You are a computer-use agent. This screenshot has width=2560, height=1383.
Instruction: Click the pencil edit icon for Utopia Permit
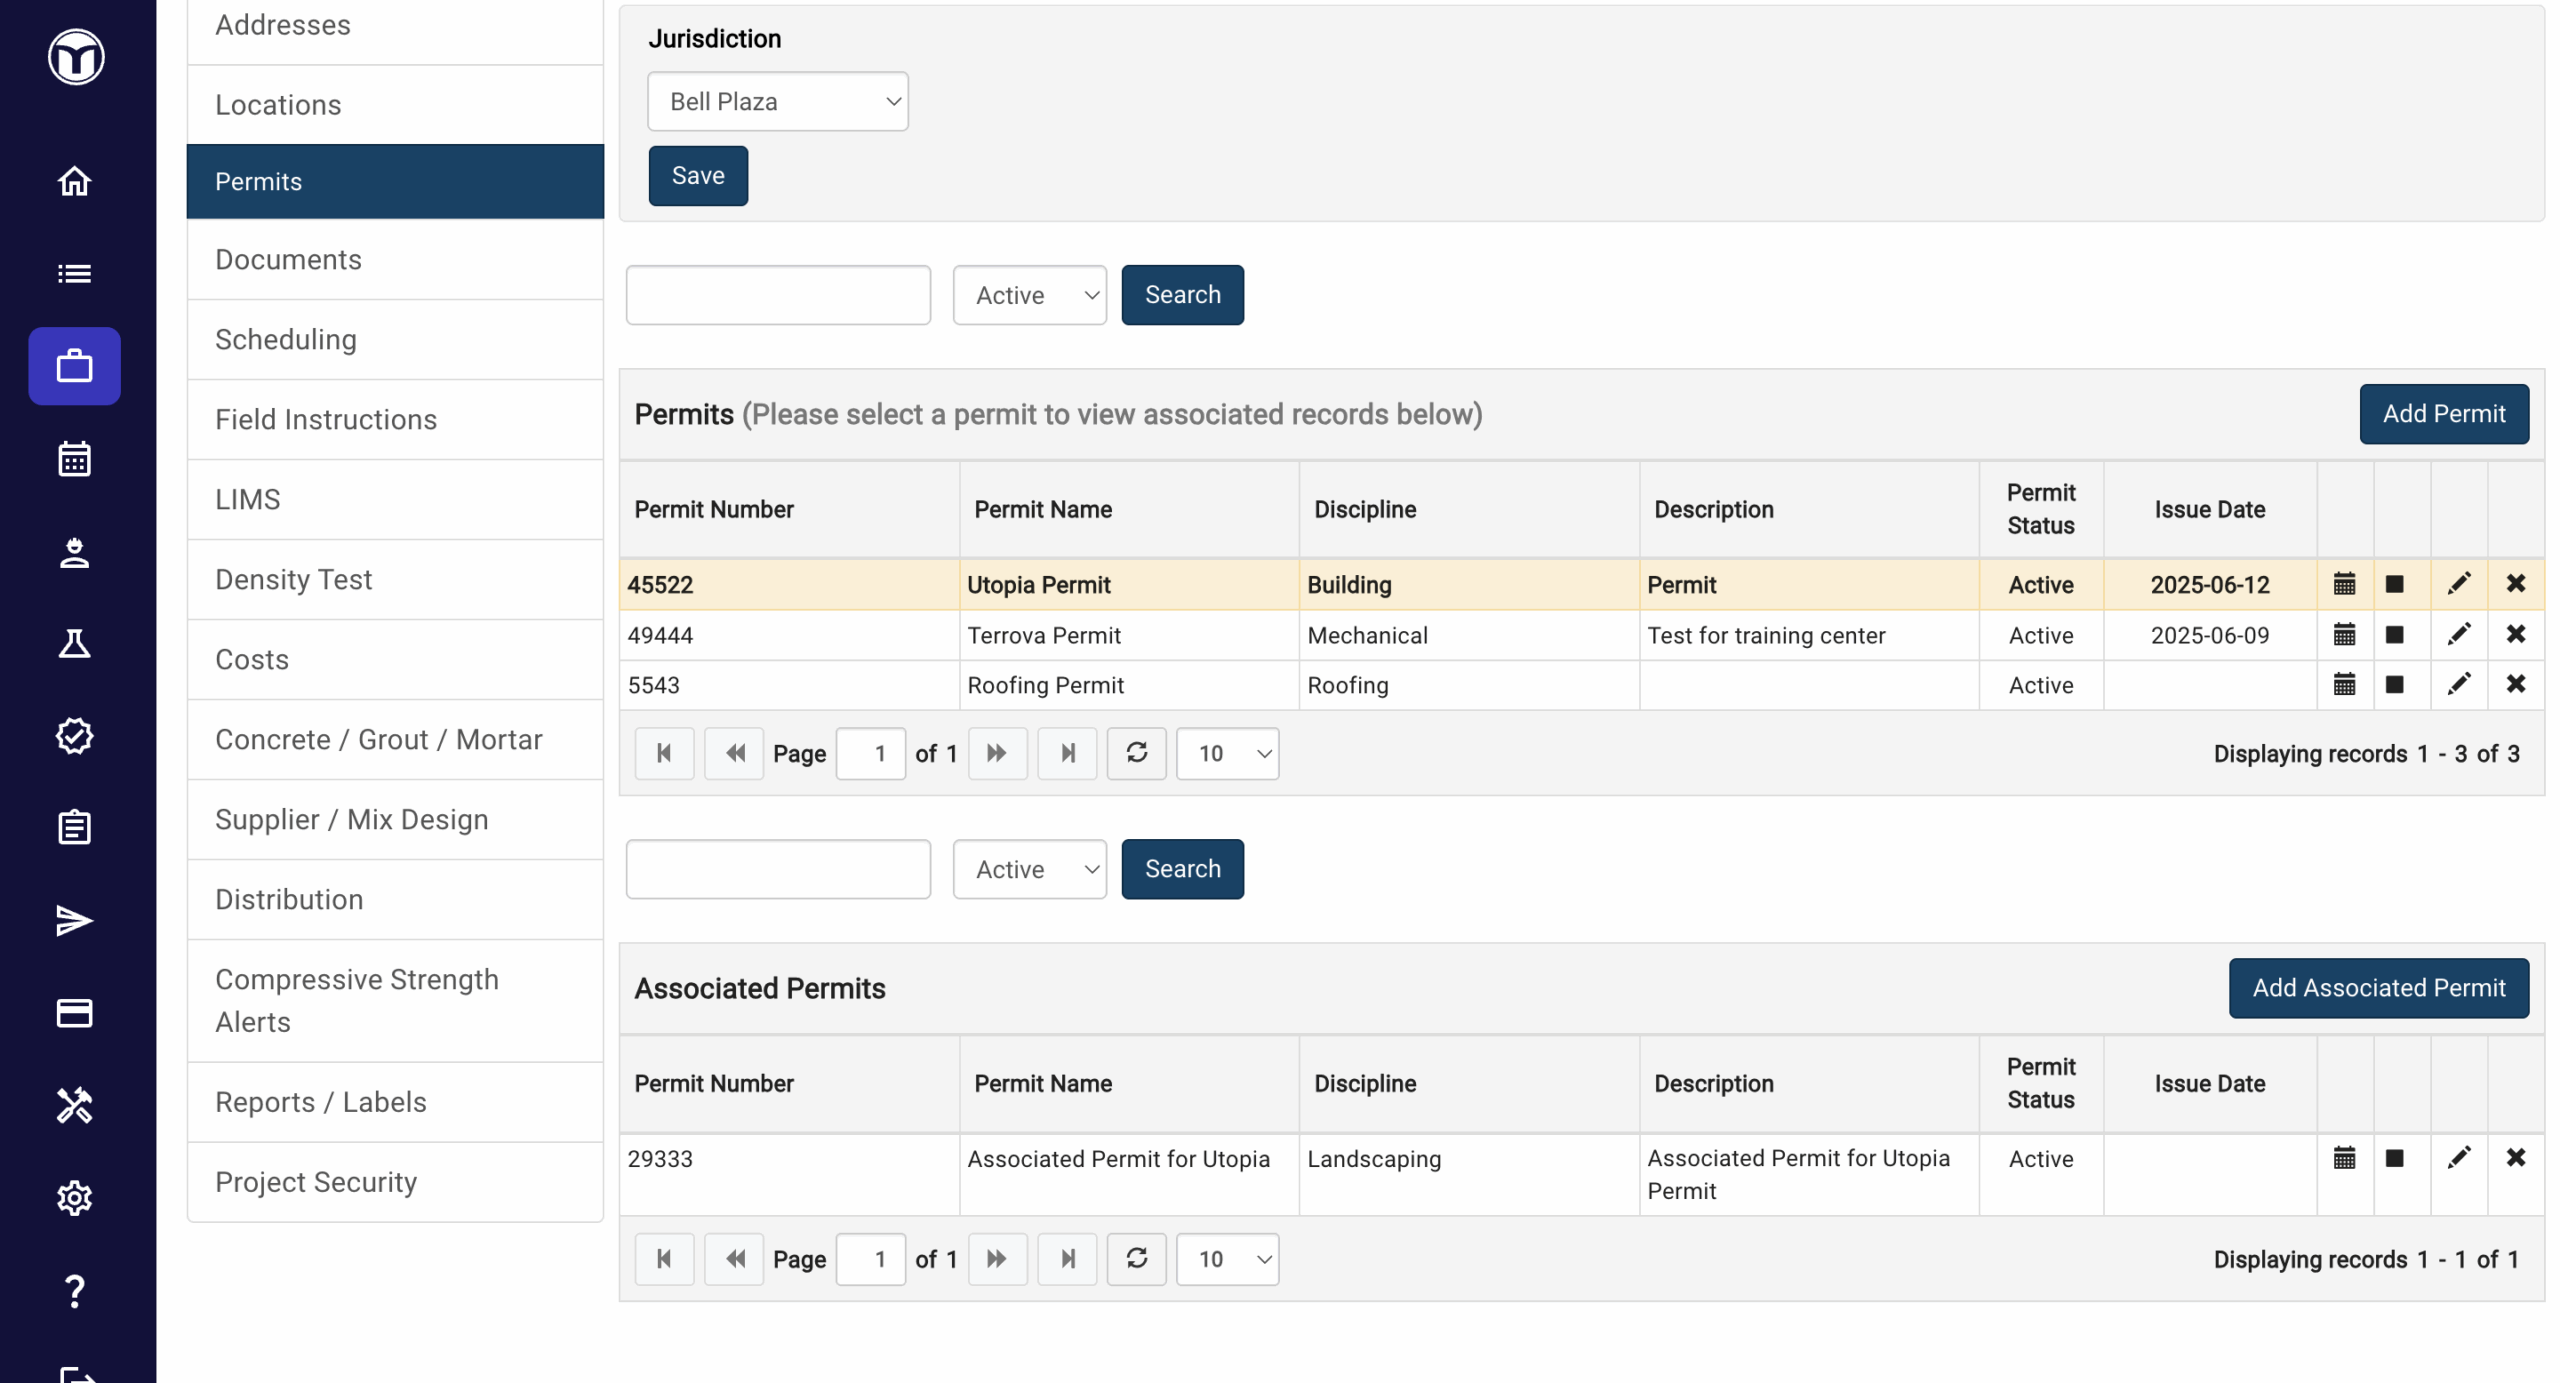pyautogui.click(x=2458, y=584)
